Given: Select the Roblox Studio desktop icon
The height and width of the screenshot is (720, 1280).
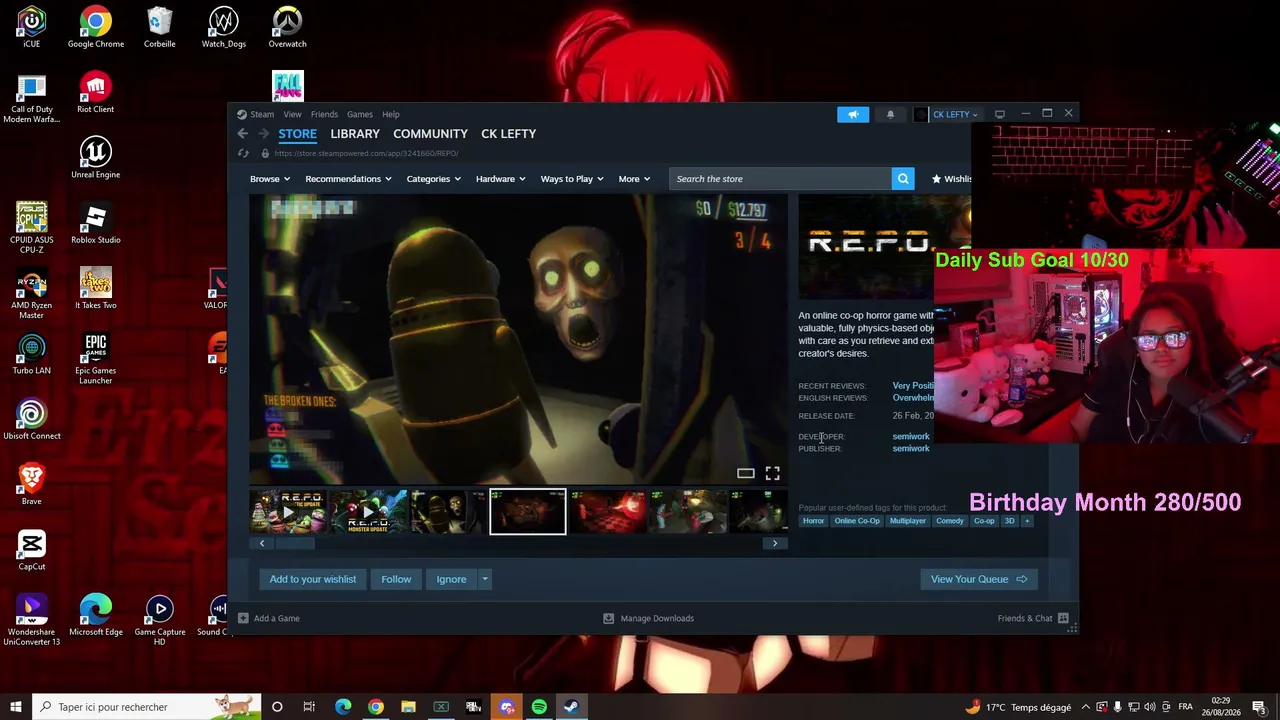Looking at the screenshot, I should coord(96,223).
